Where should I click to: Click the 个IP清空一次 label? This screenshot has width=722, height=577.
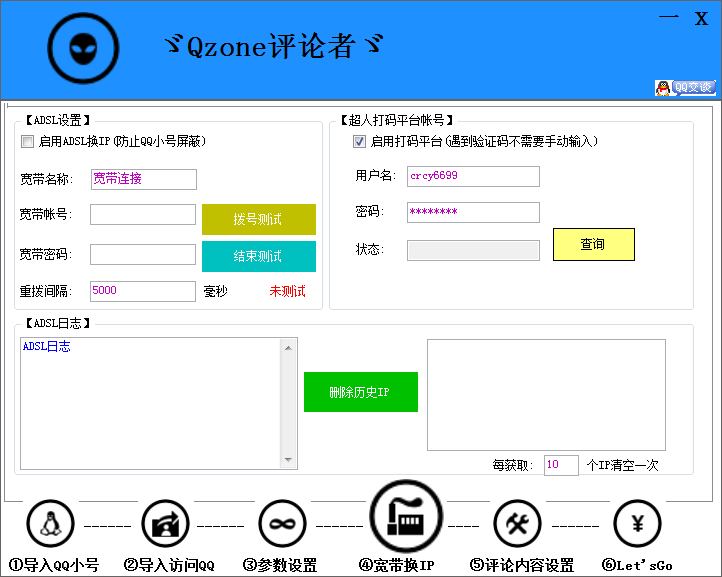click(x=622, y=465)
